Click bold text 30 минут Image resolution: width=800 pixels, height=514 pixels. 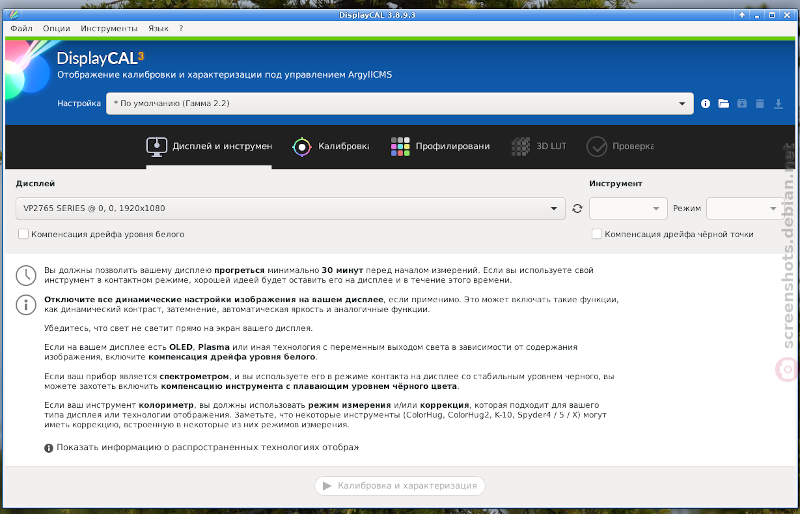pos(342,270)
